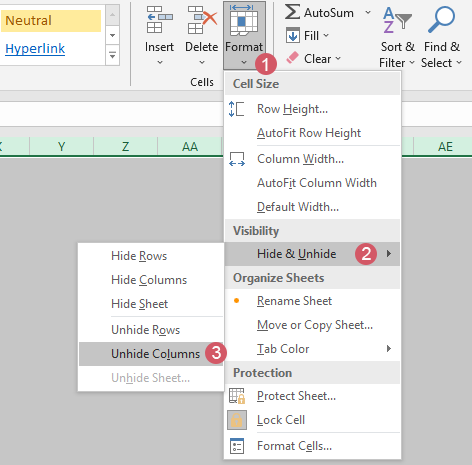472x465 pixels.
Task: Expand the cell styles gallery More arrow
Action: point(113,55)
